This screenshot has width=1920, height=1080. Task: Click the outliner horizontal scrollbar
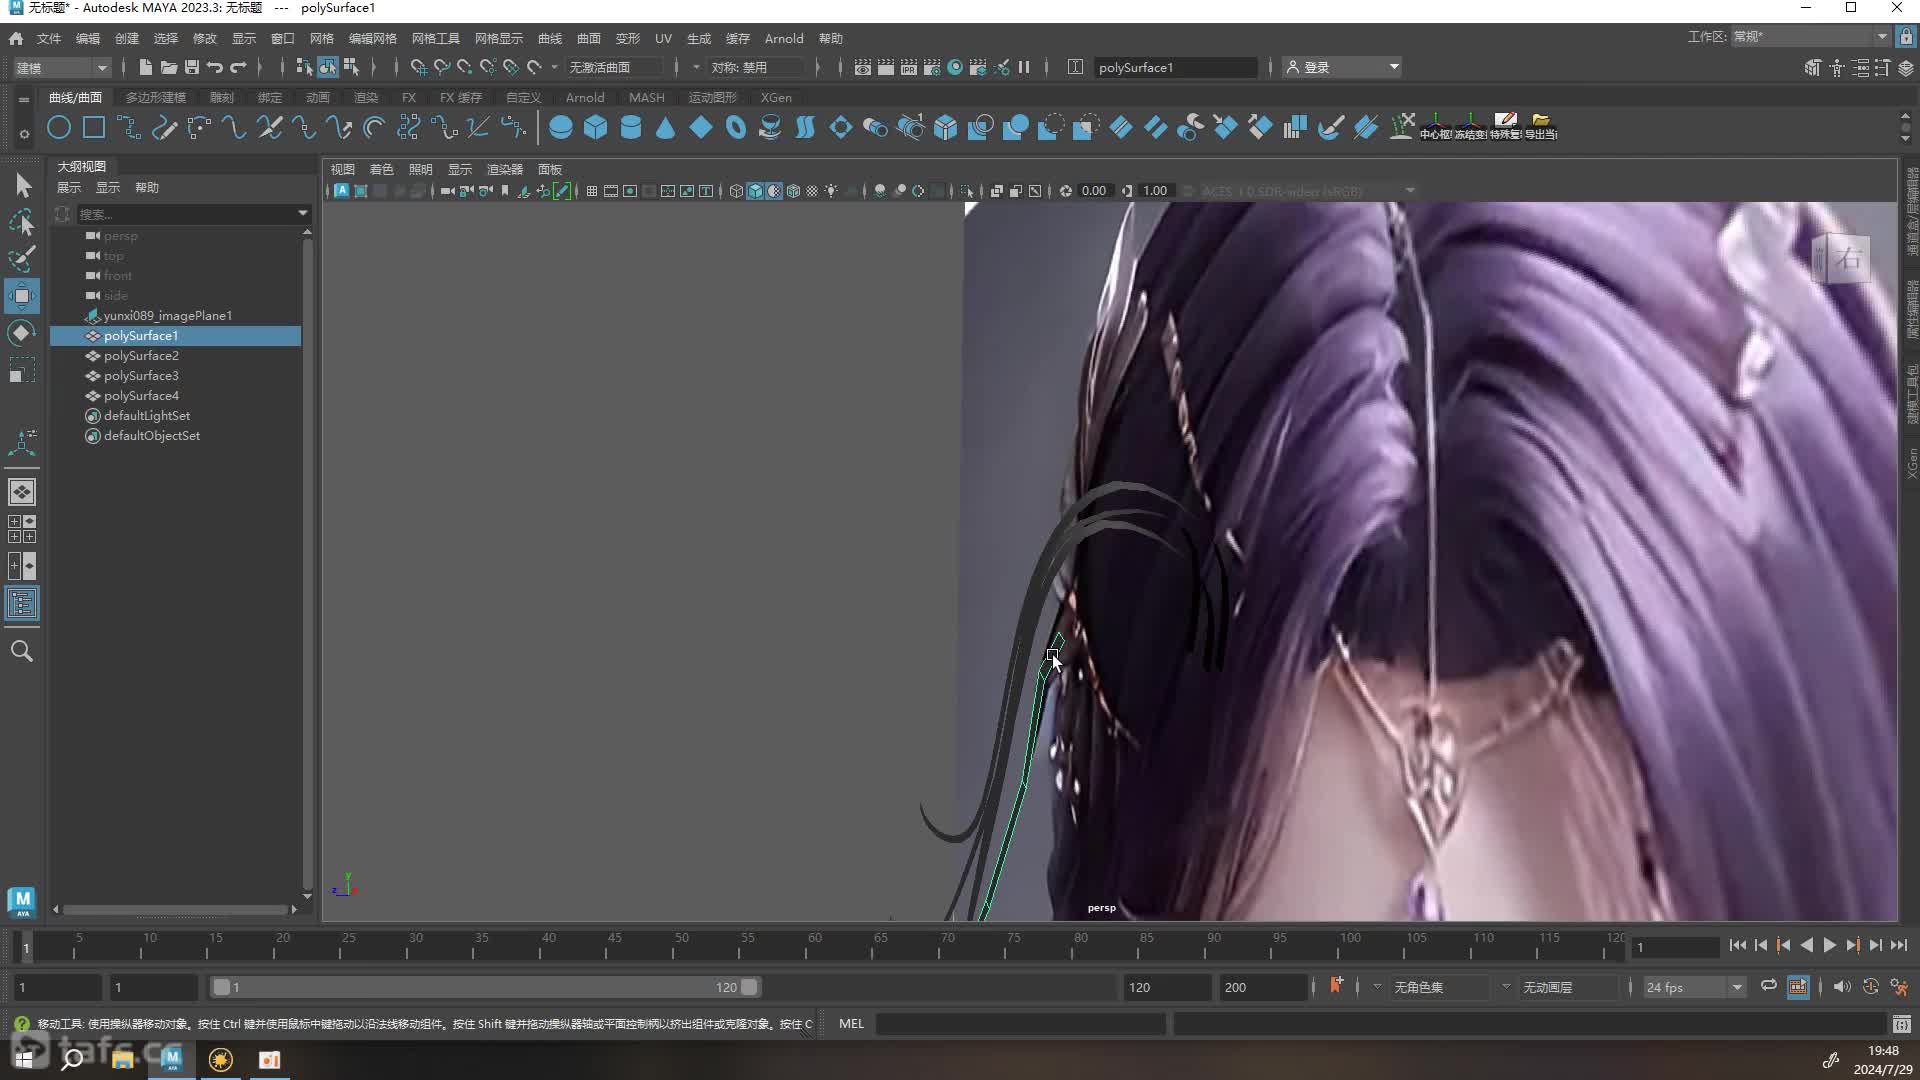[x=175, y=909]
